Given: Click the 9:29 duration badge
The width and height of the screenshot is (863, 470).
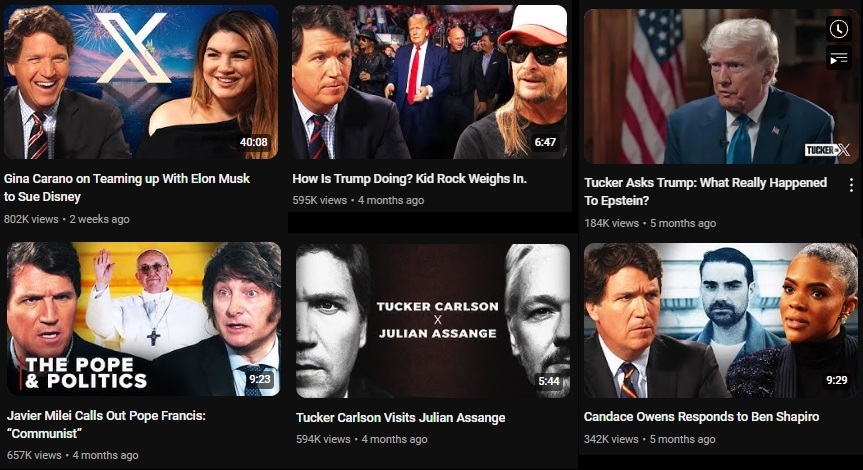Looking at the screenshot, I should [x=836, y=380].
